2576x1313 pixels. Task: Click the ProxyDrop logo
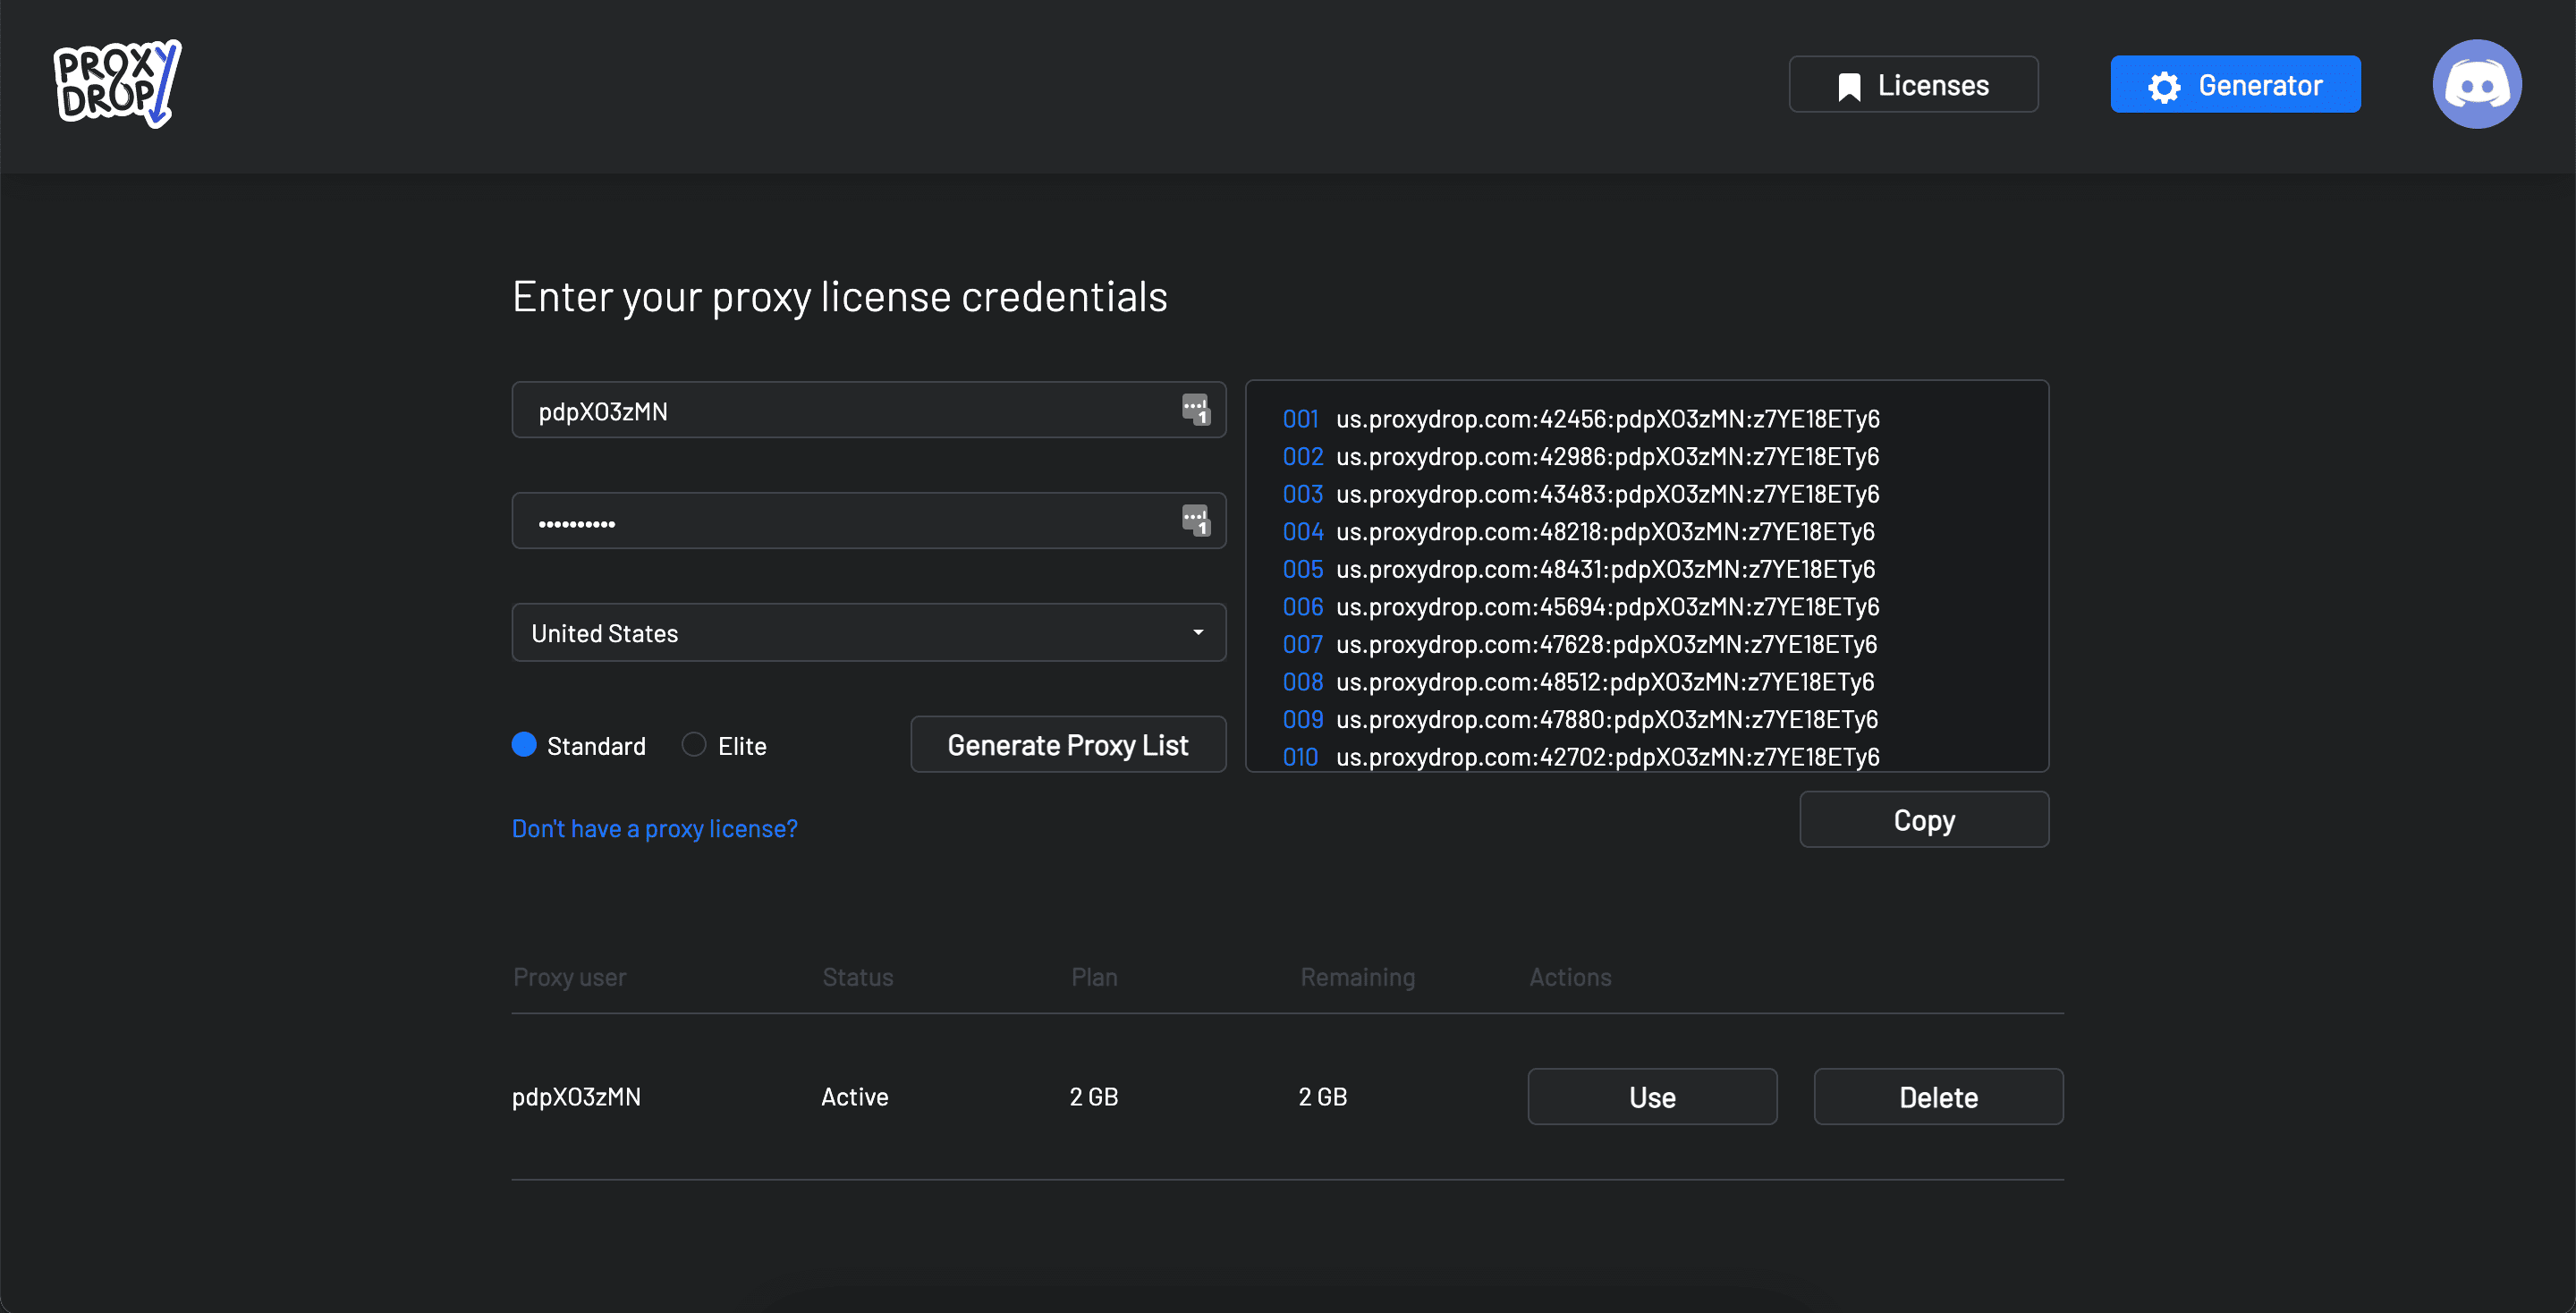(117, 84)
